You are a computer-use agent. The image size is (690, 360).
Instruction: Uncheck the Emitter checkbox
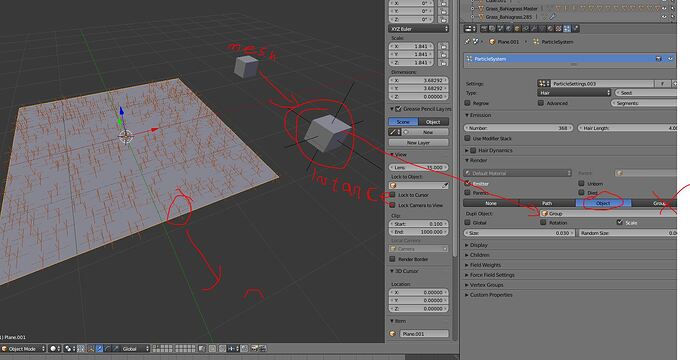point(467,183)
